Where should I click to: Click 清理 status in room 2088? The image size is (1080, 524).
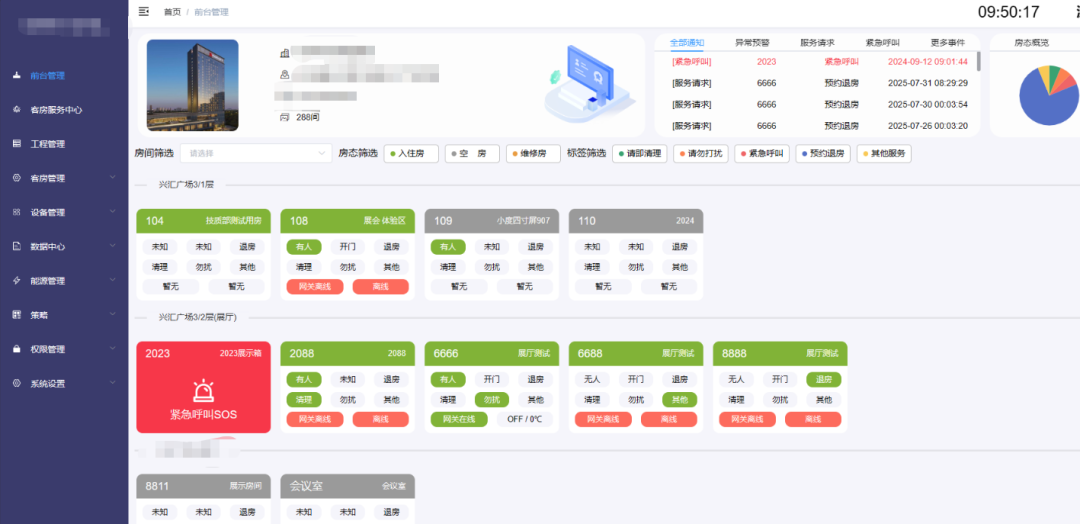(x=304, y=399)
